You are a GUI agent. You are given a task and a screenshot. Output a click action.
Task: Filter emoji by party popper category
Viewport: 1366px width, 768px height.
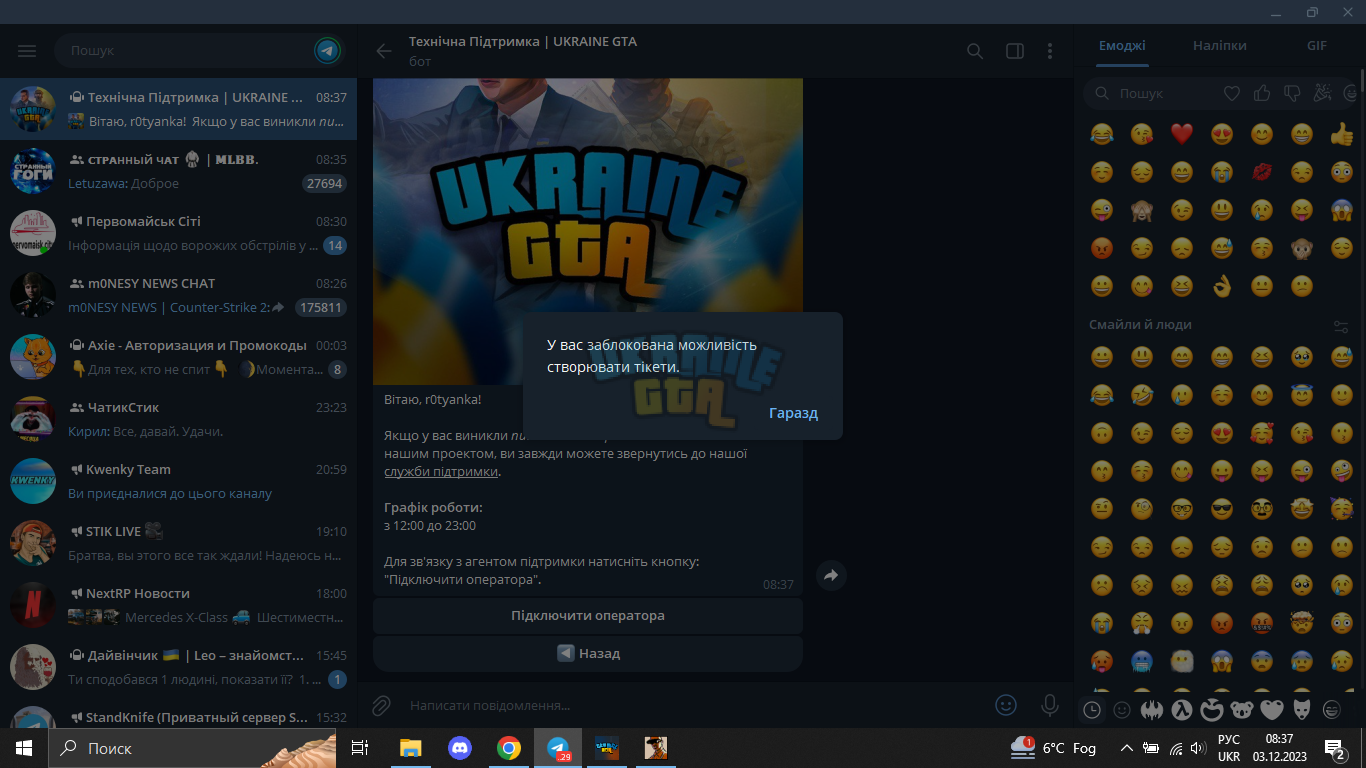click(1322, 93)
